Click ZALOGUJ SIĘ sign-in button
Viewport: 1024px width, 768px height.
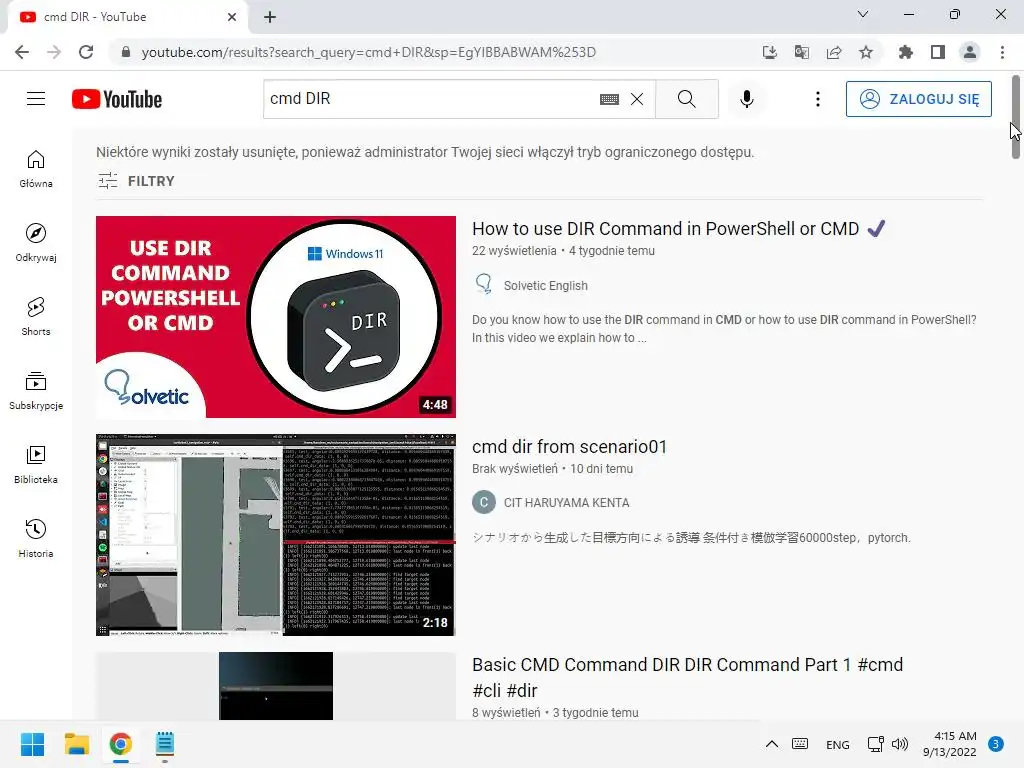coord(918,99)
